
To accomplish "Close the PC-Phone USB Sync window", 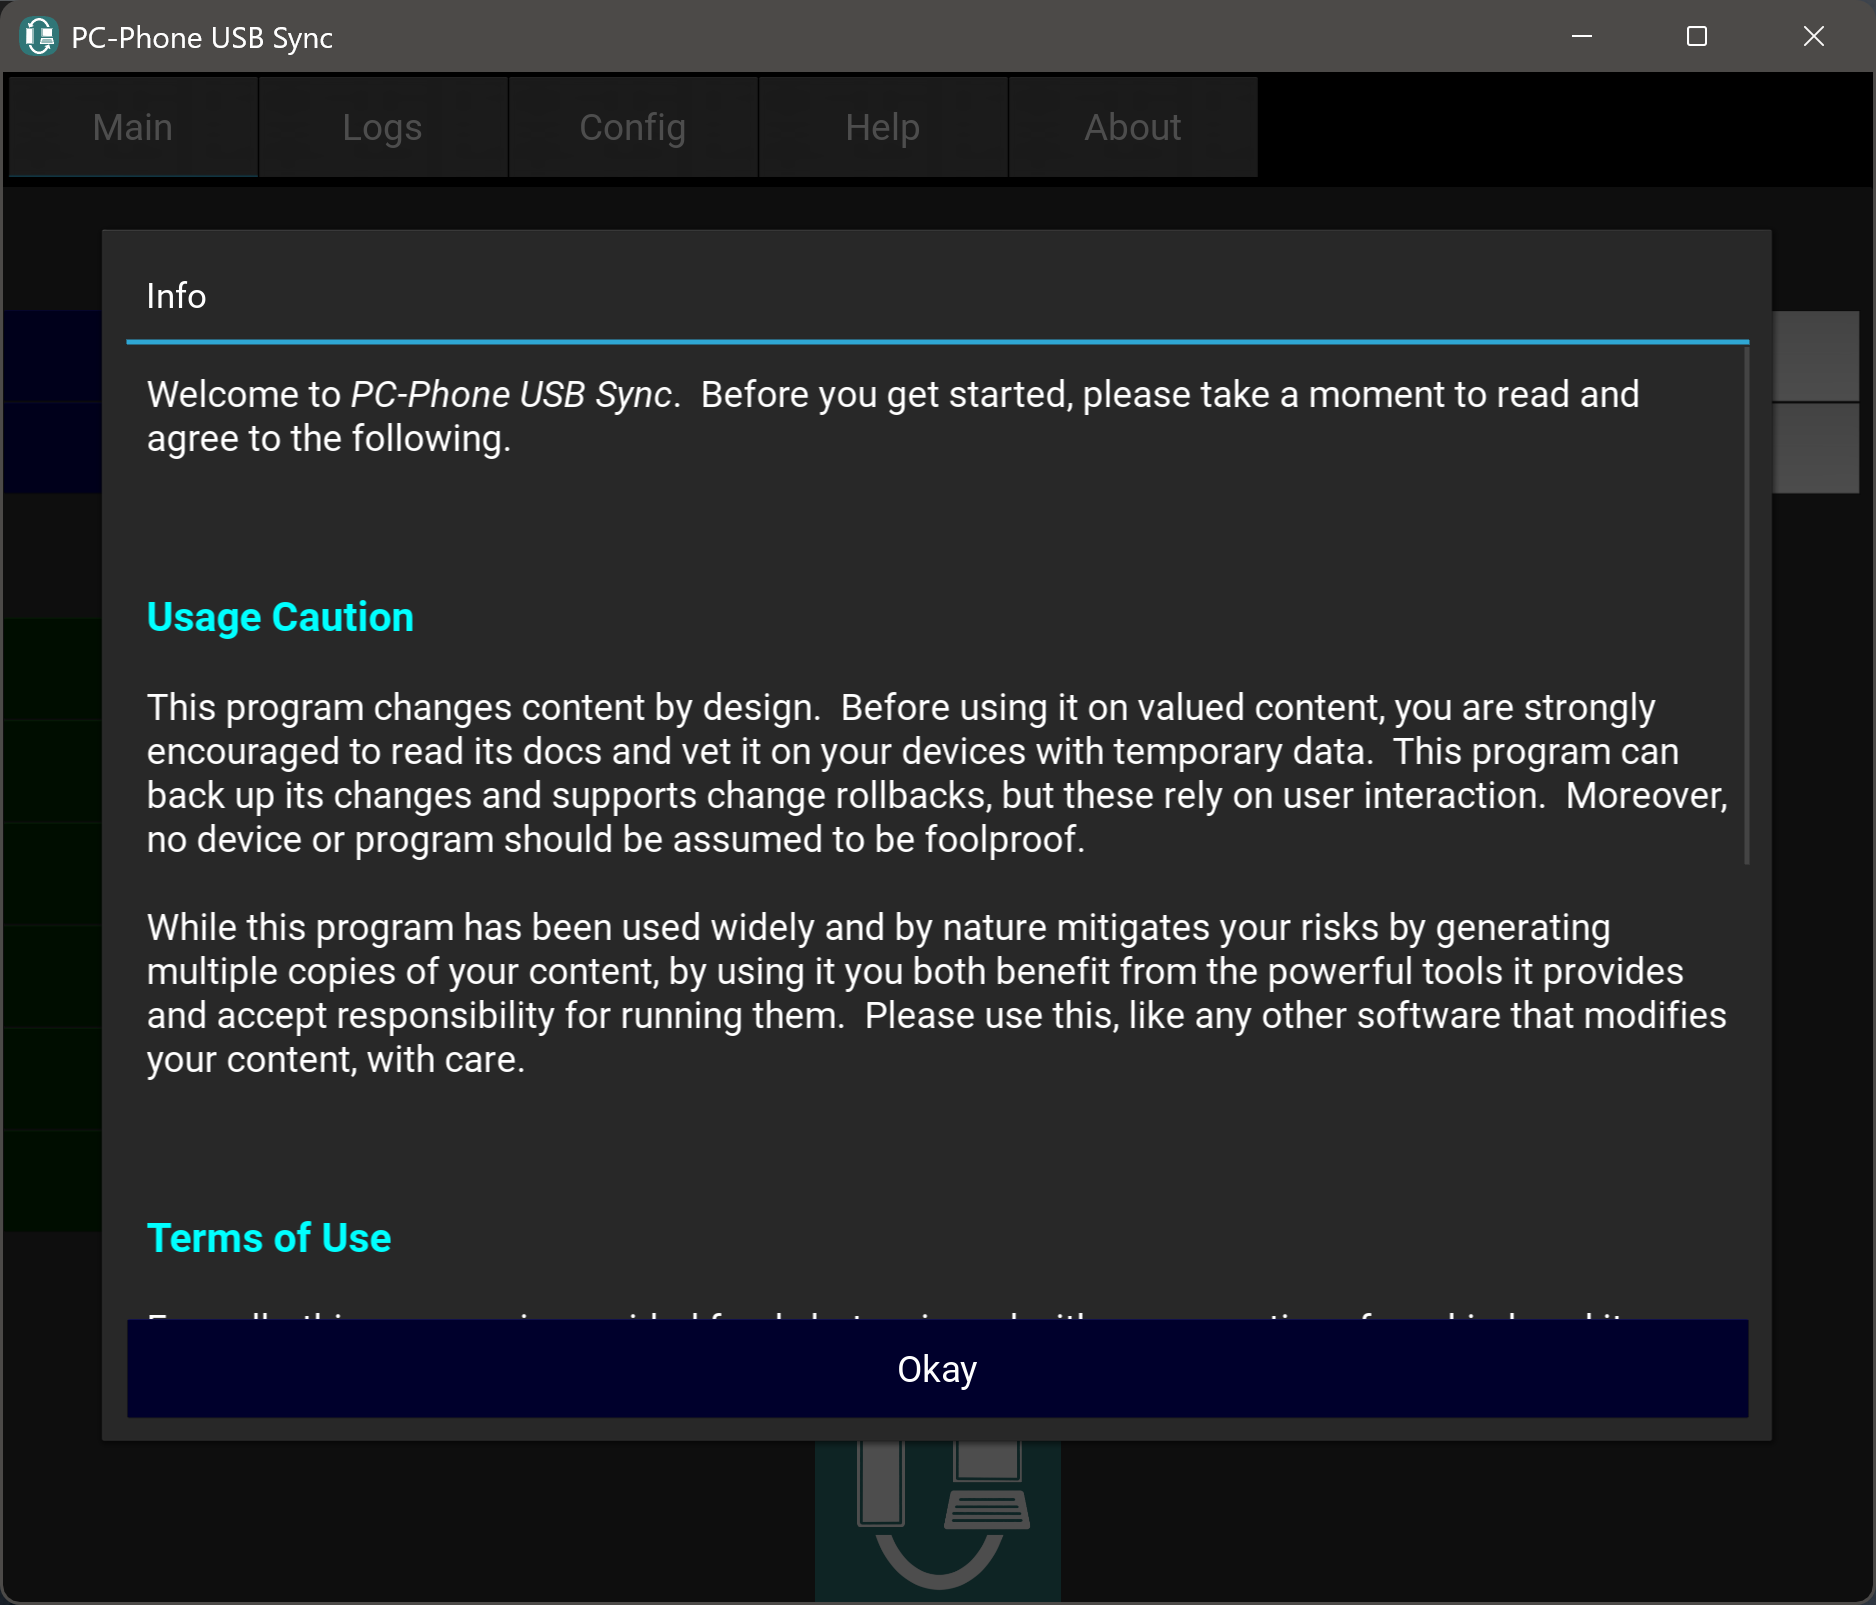I will coord(1813,37).
